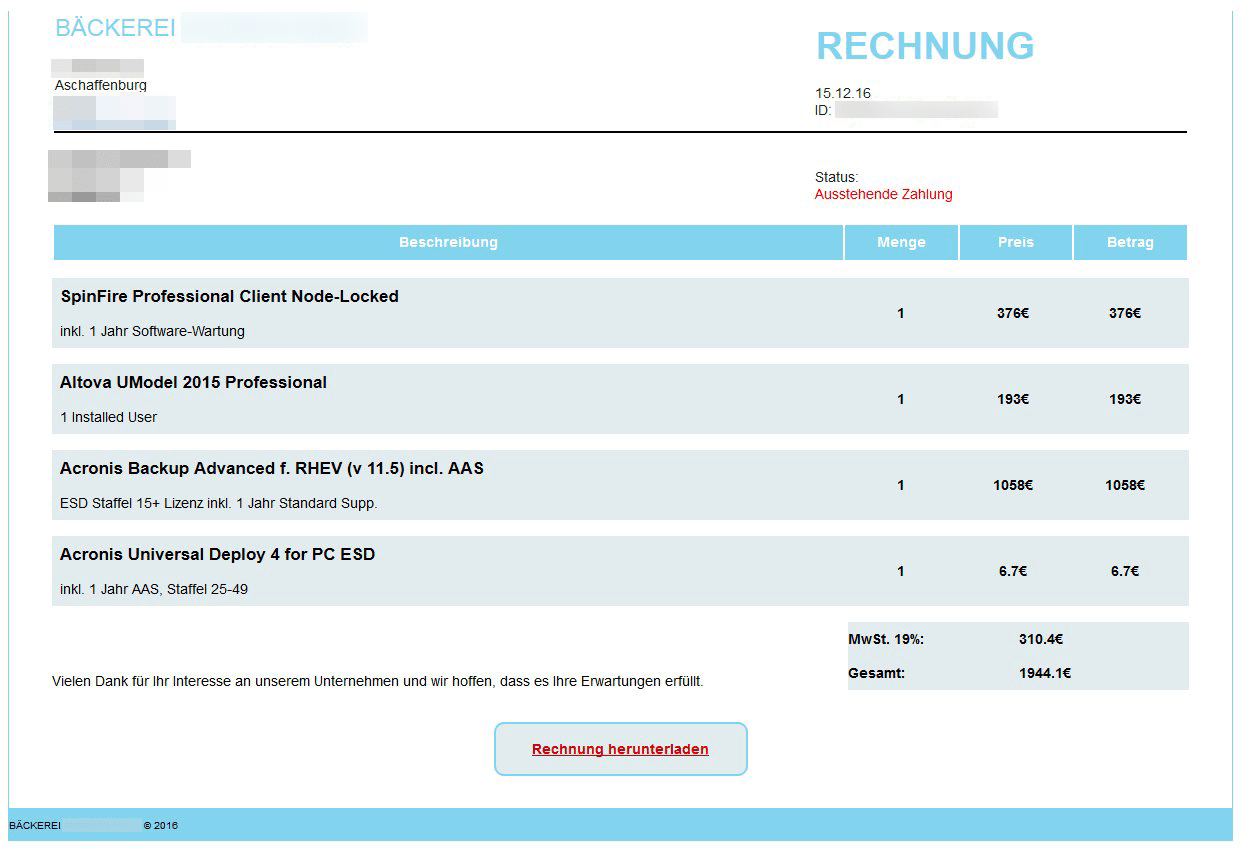The width and height of the screenshot is (1242, 850).
Task: Click the Universal Deploy quantity value 1
Action: (x=900, y=571)
